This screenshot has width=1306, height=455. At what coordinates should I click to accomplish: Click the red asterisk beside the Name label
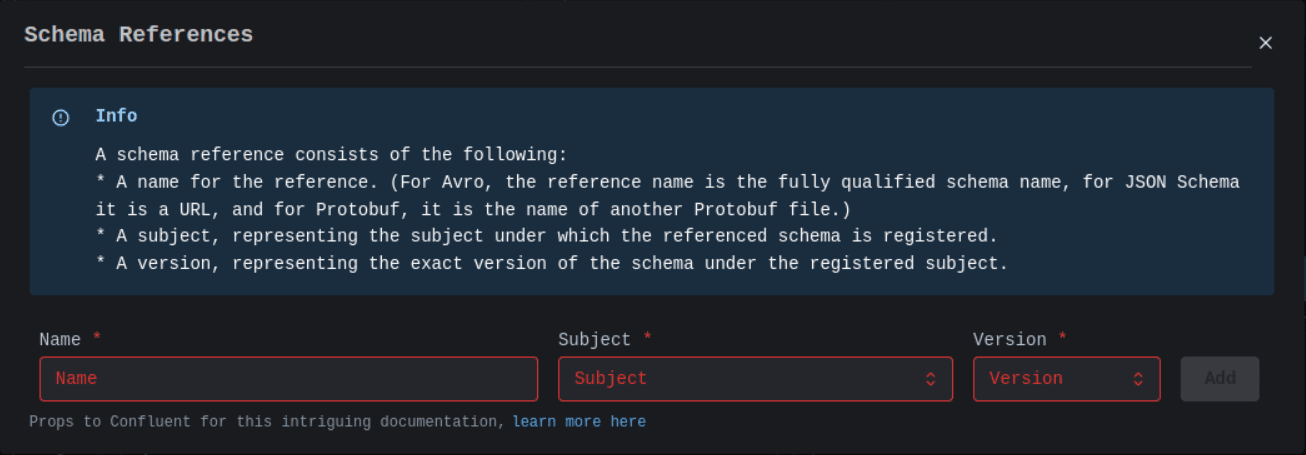[x=97, y=339]
